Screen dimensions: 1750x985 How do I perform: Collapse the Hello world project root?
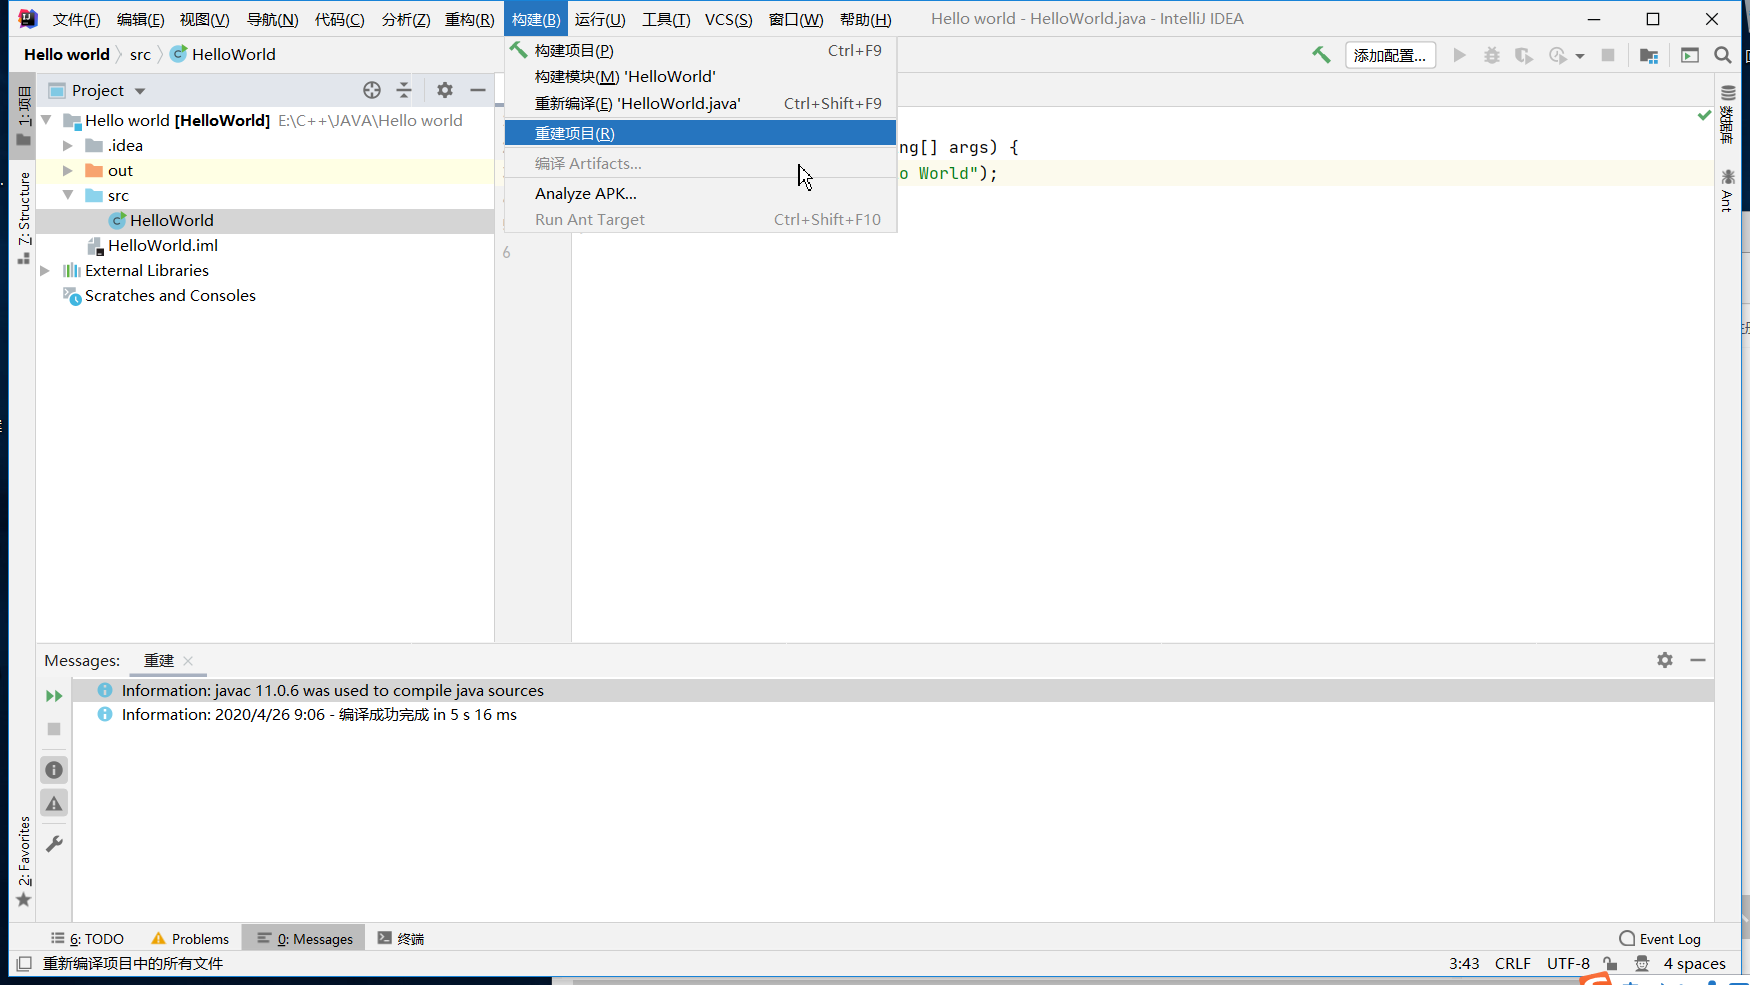[46, 120]
